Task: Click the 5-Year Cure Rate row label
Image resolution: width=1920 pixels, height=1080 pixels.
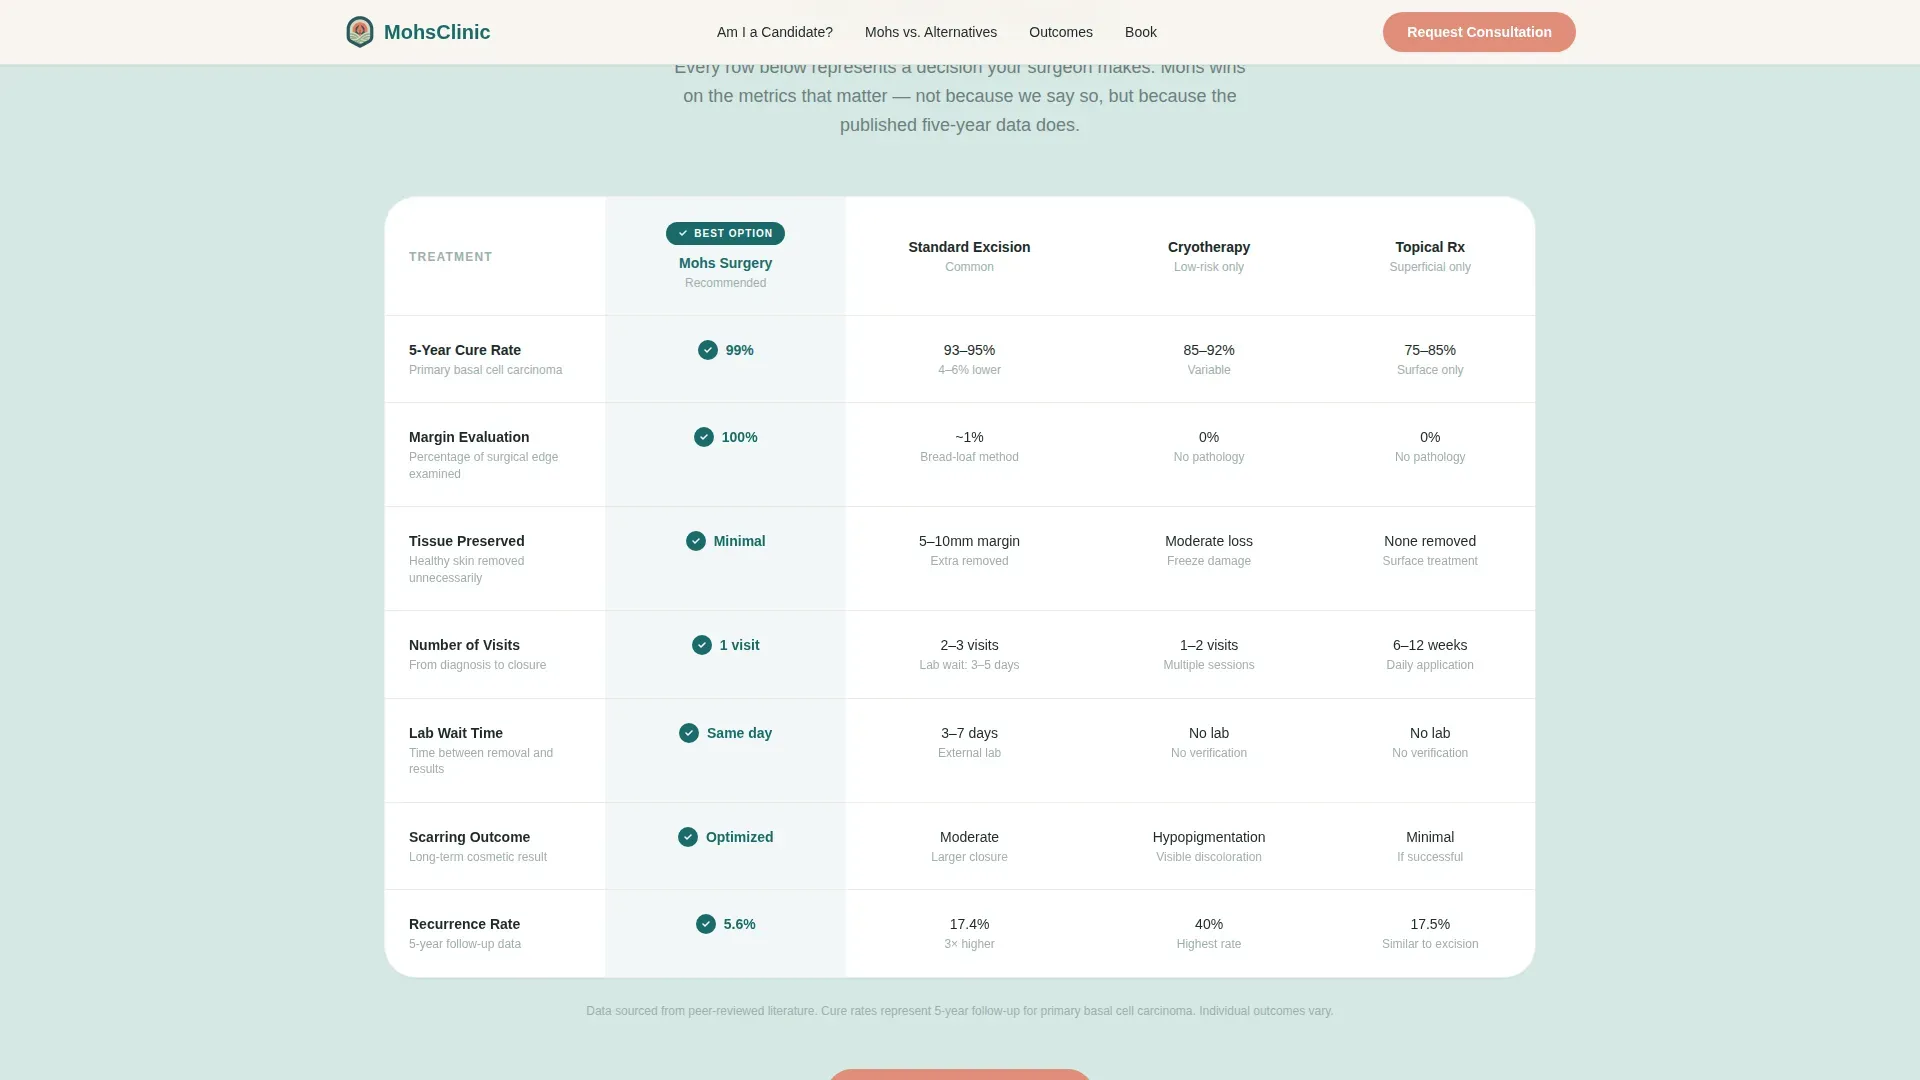Action: [465, 350]
